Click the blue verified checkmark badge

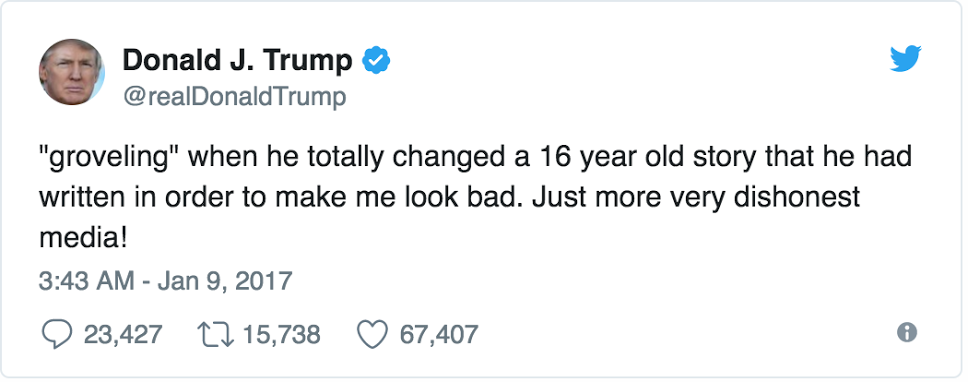(x=375, y=60)
